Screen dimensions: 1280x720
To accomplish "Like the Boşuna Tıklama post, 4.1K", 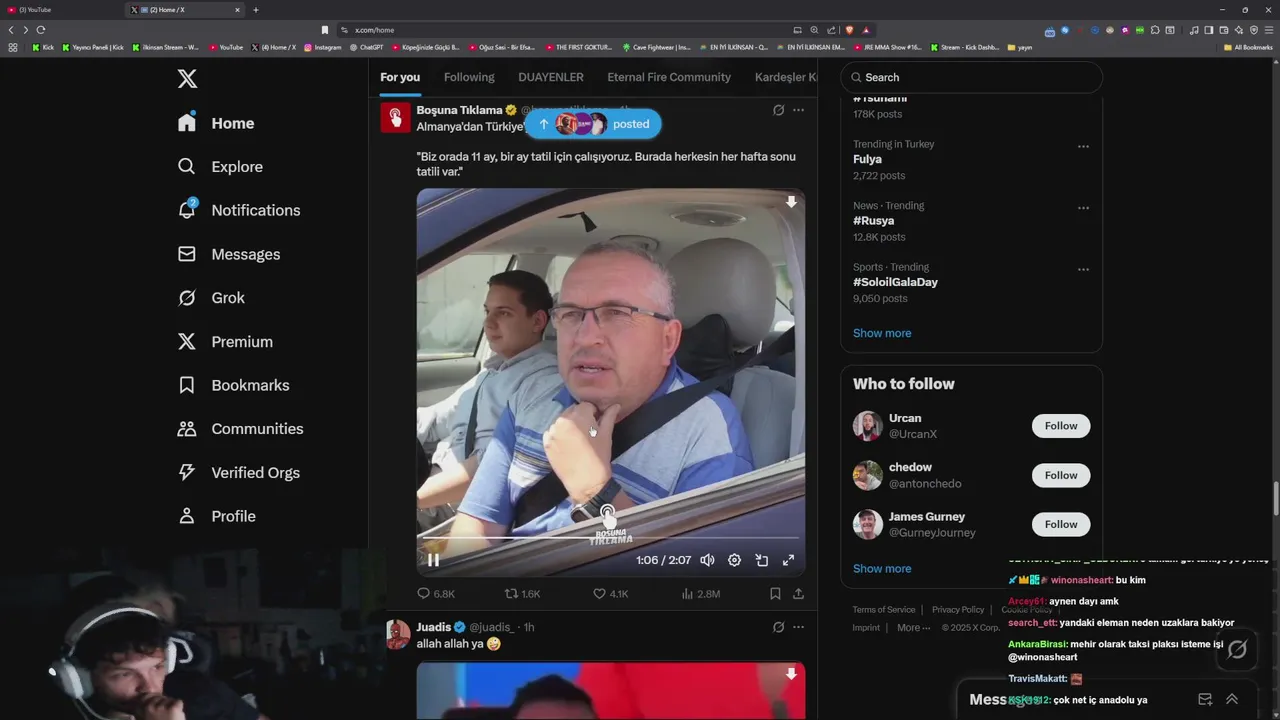I will coord(610,593).
